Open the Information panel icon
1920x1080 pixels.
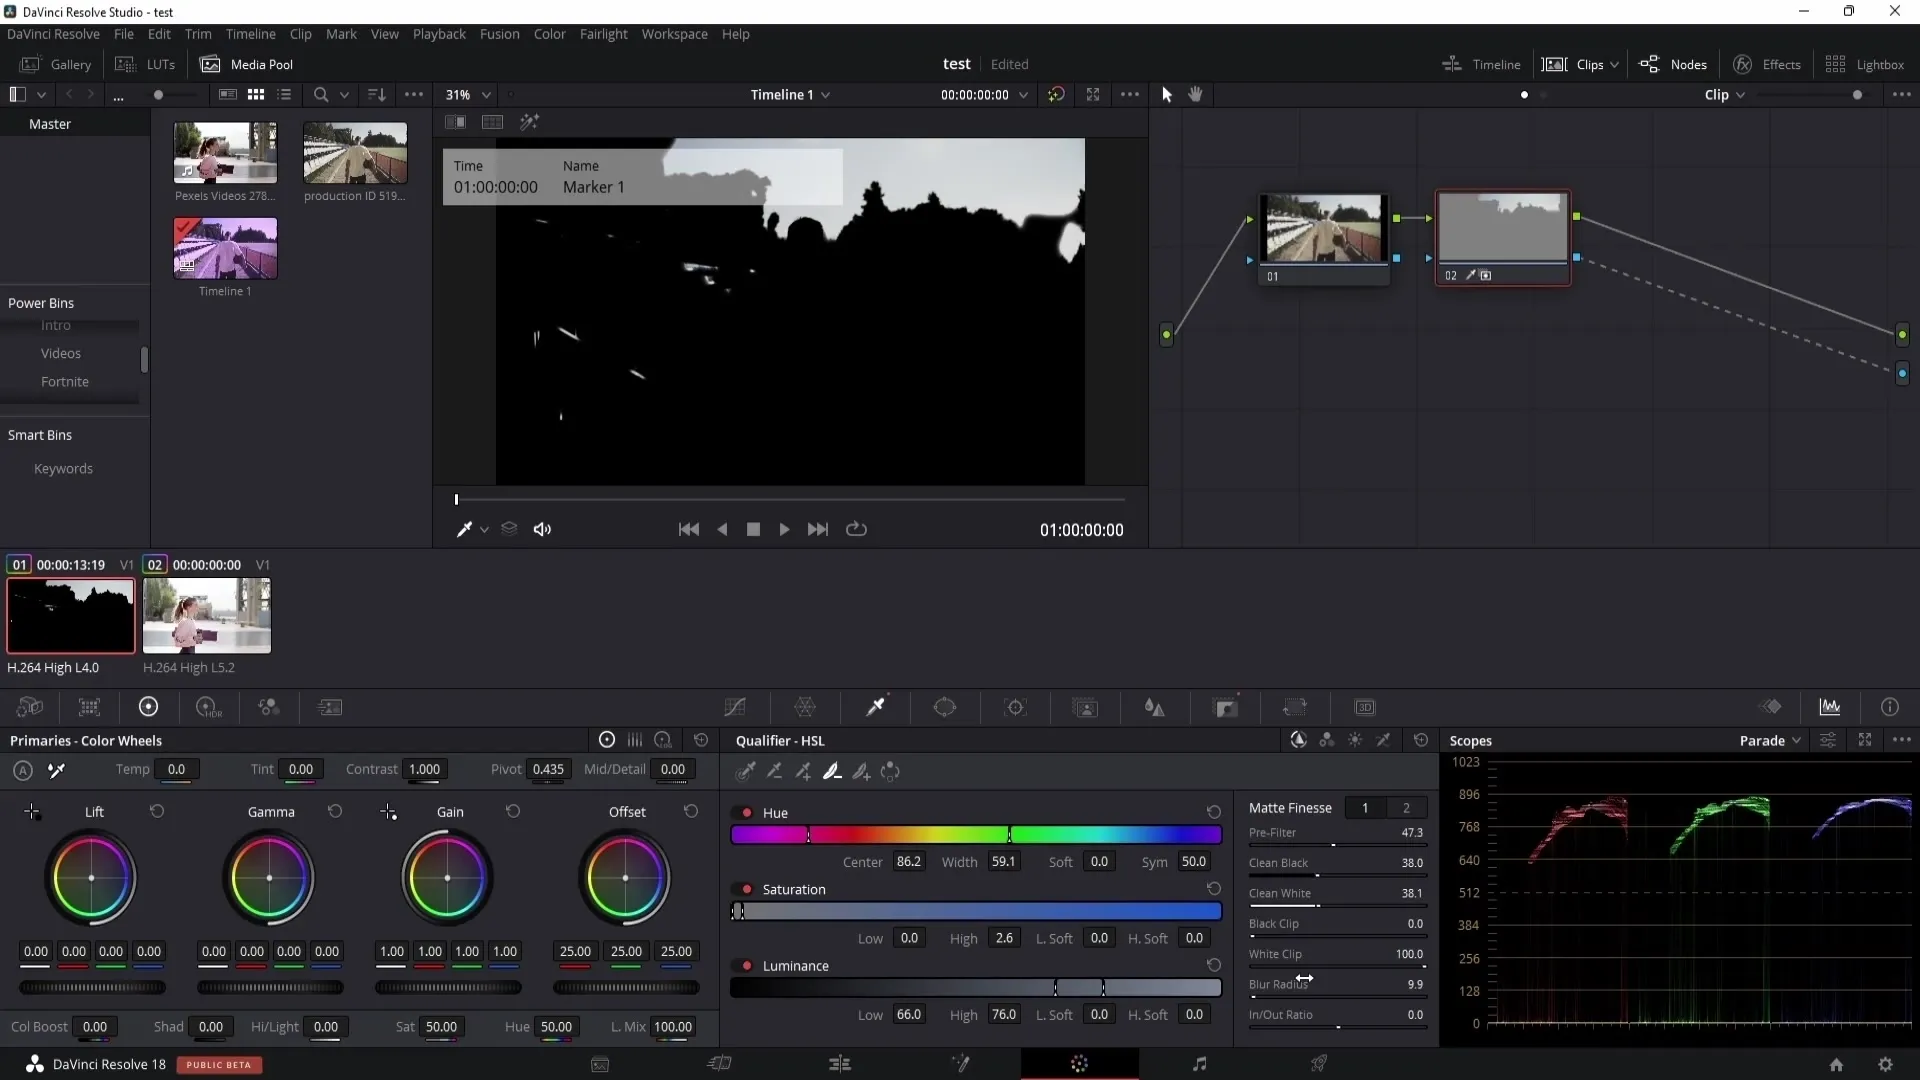pyautogui.click(x=1890, y=707)
